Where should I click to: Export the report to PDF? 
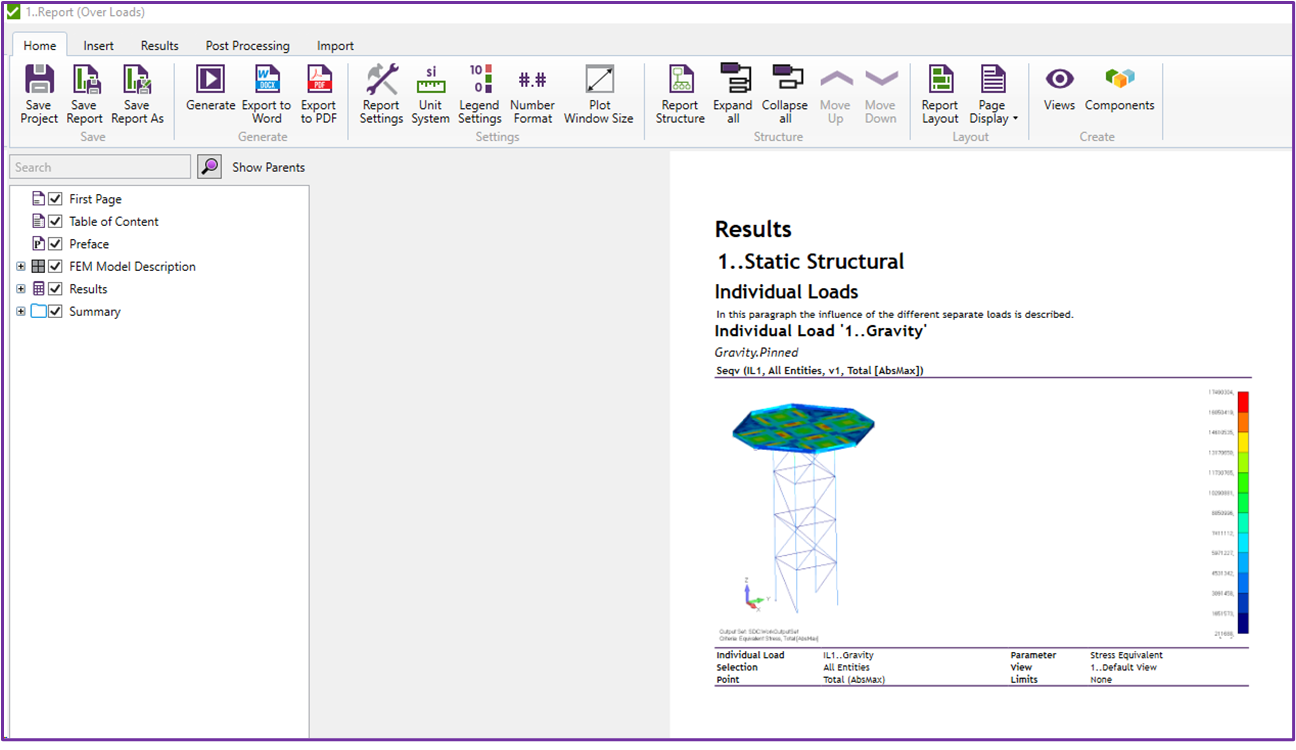tap(319, 79)
